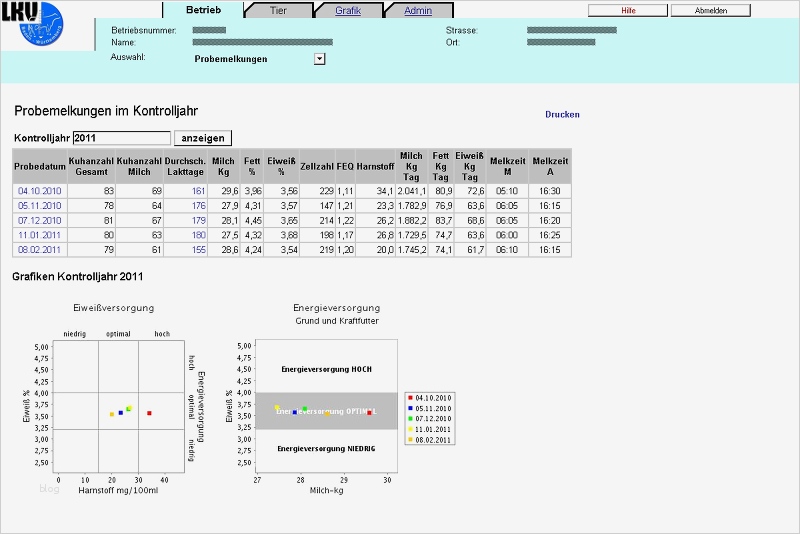Click the Grafiken Kontrolljahr 2011 heading
The width and height of the screenshot is (800, 534).
tap(78, 277)
